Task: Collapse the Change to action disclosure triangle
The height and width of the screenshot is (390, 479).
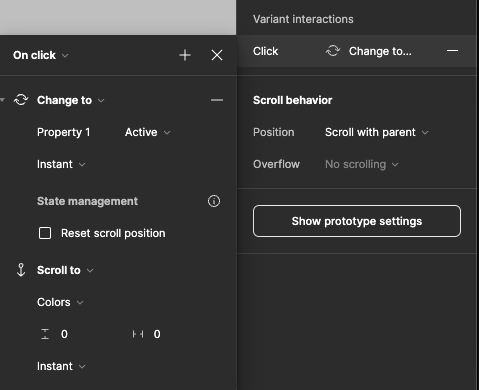Action: [x=3, y=100]
